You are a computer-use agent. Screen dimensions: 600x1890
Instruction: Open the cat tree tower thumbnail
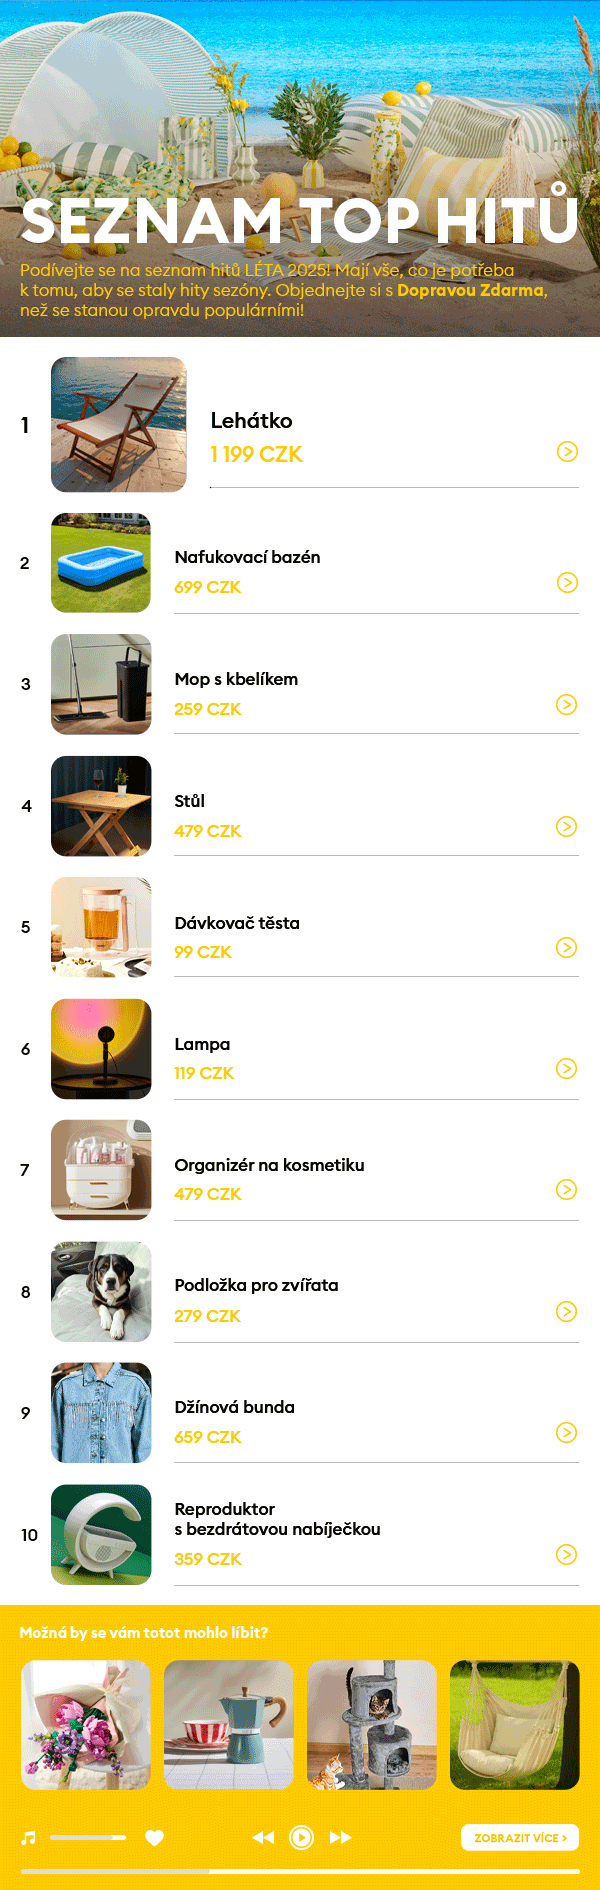tap(372, 1725)
